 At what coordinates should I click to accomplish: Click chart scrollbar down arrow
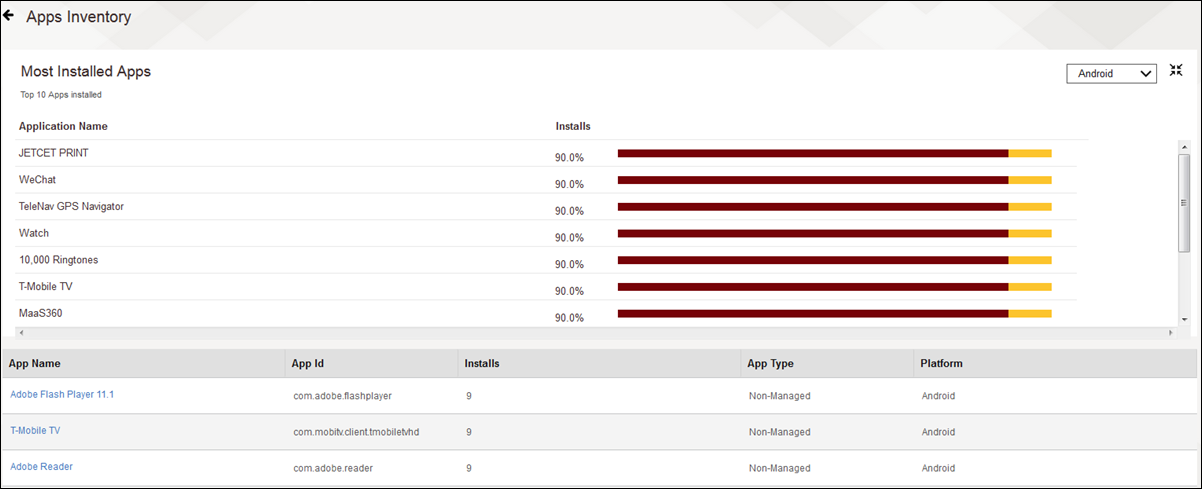coord(1184,319)
